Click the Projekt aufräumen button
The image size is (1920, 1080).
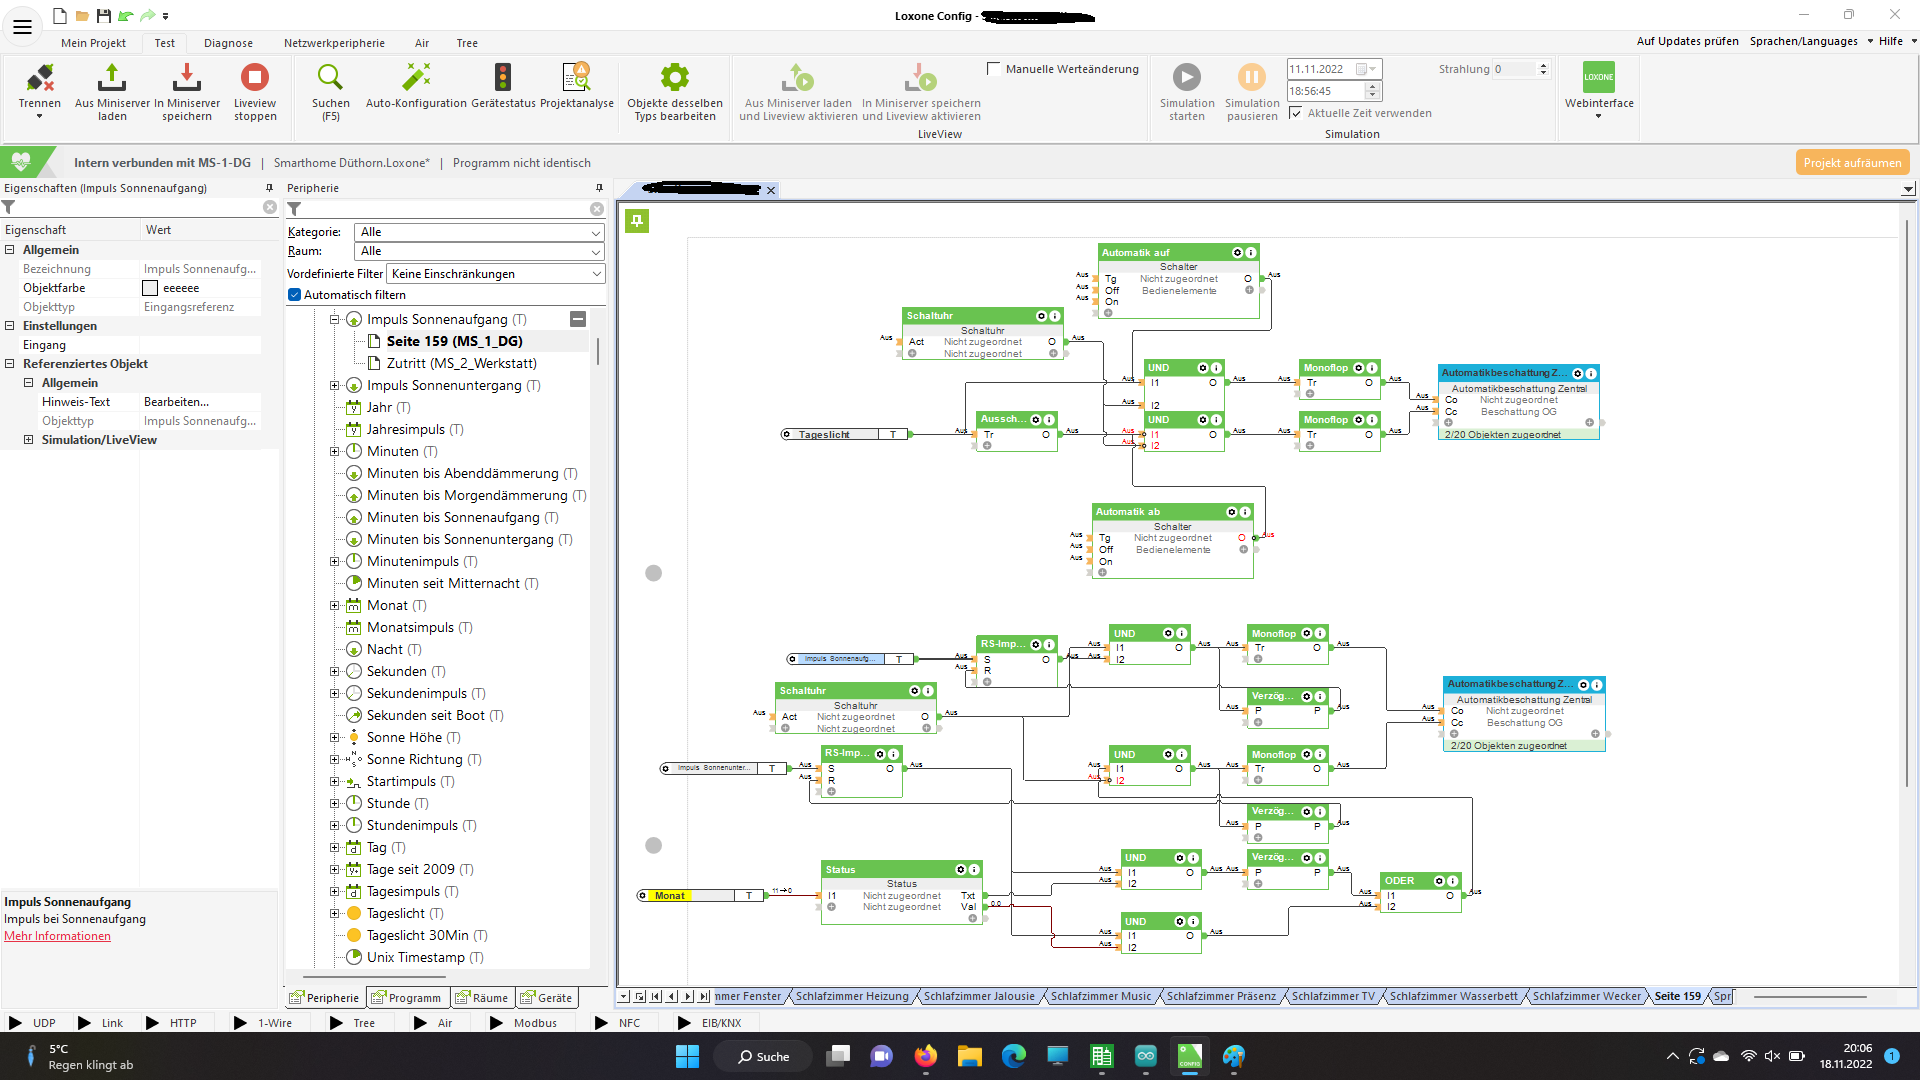(1852, 163)
